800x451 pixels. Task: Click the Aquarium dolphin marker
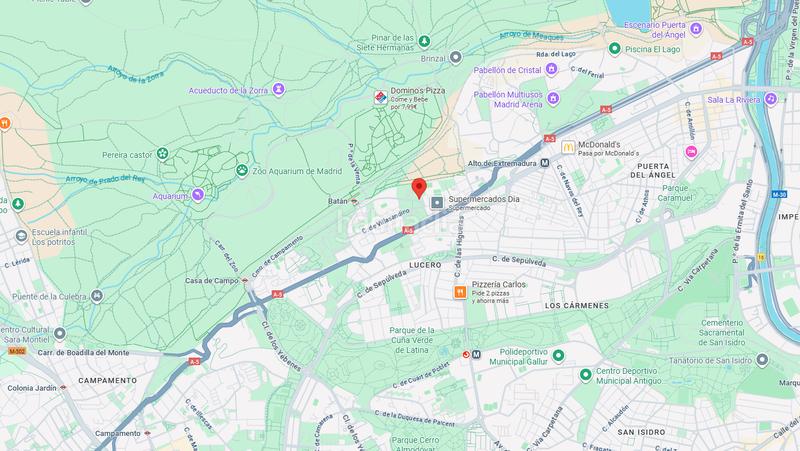(x=198, y=195)
